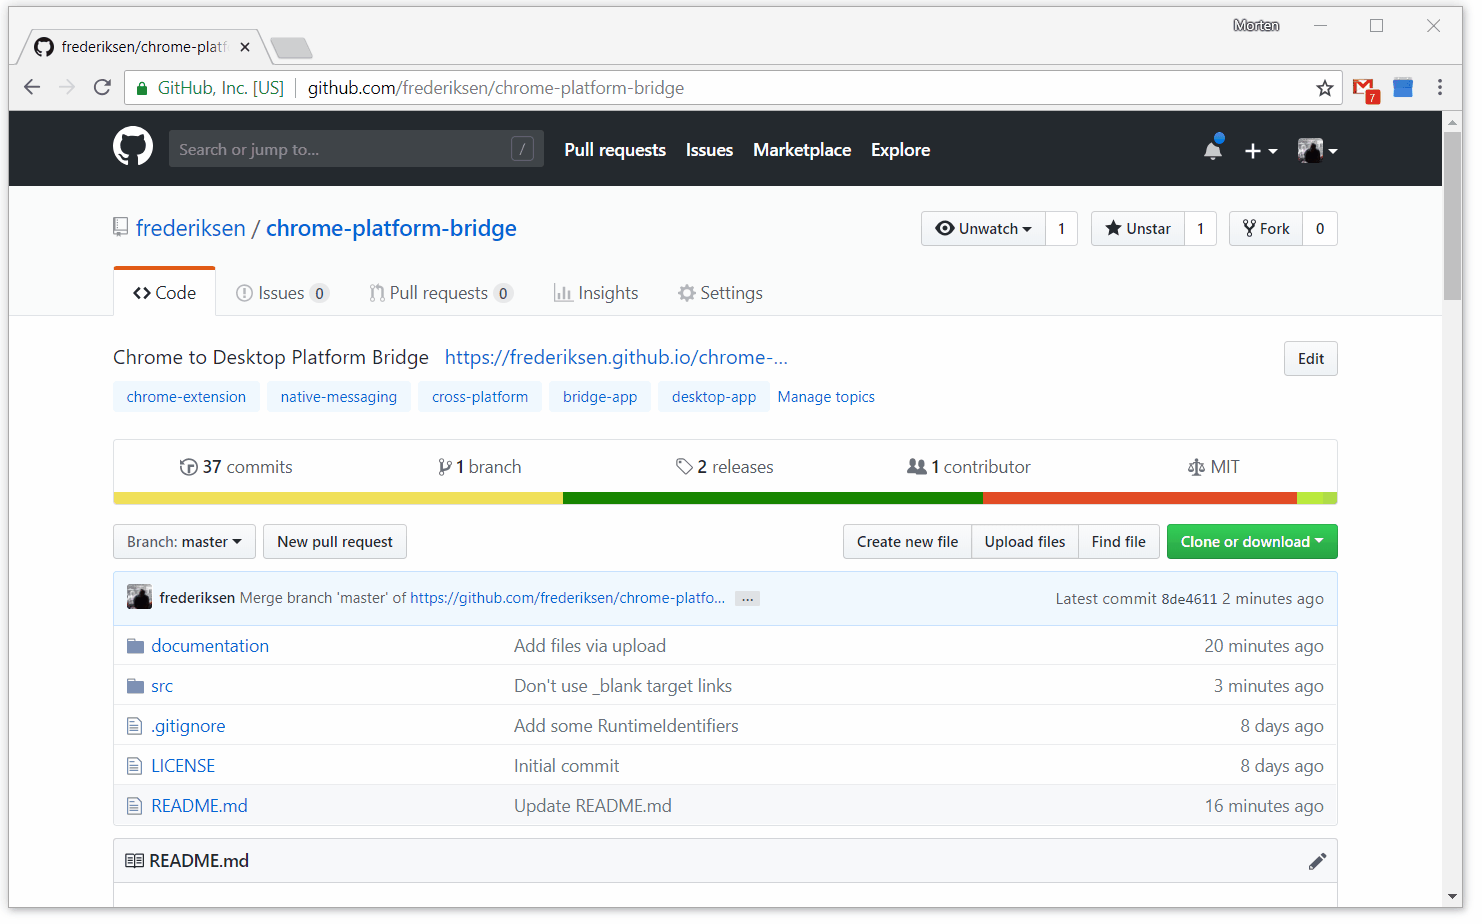Click the browser back arrow
This screenshot has height=924, width=1482.
click(x=32, y=88)
